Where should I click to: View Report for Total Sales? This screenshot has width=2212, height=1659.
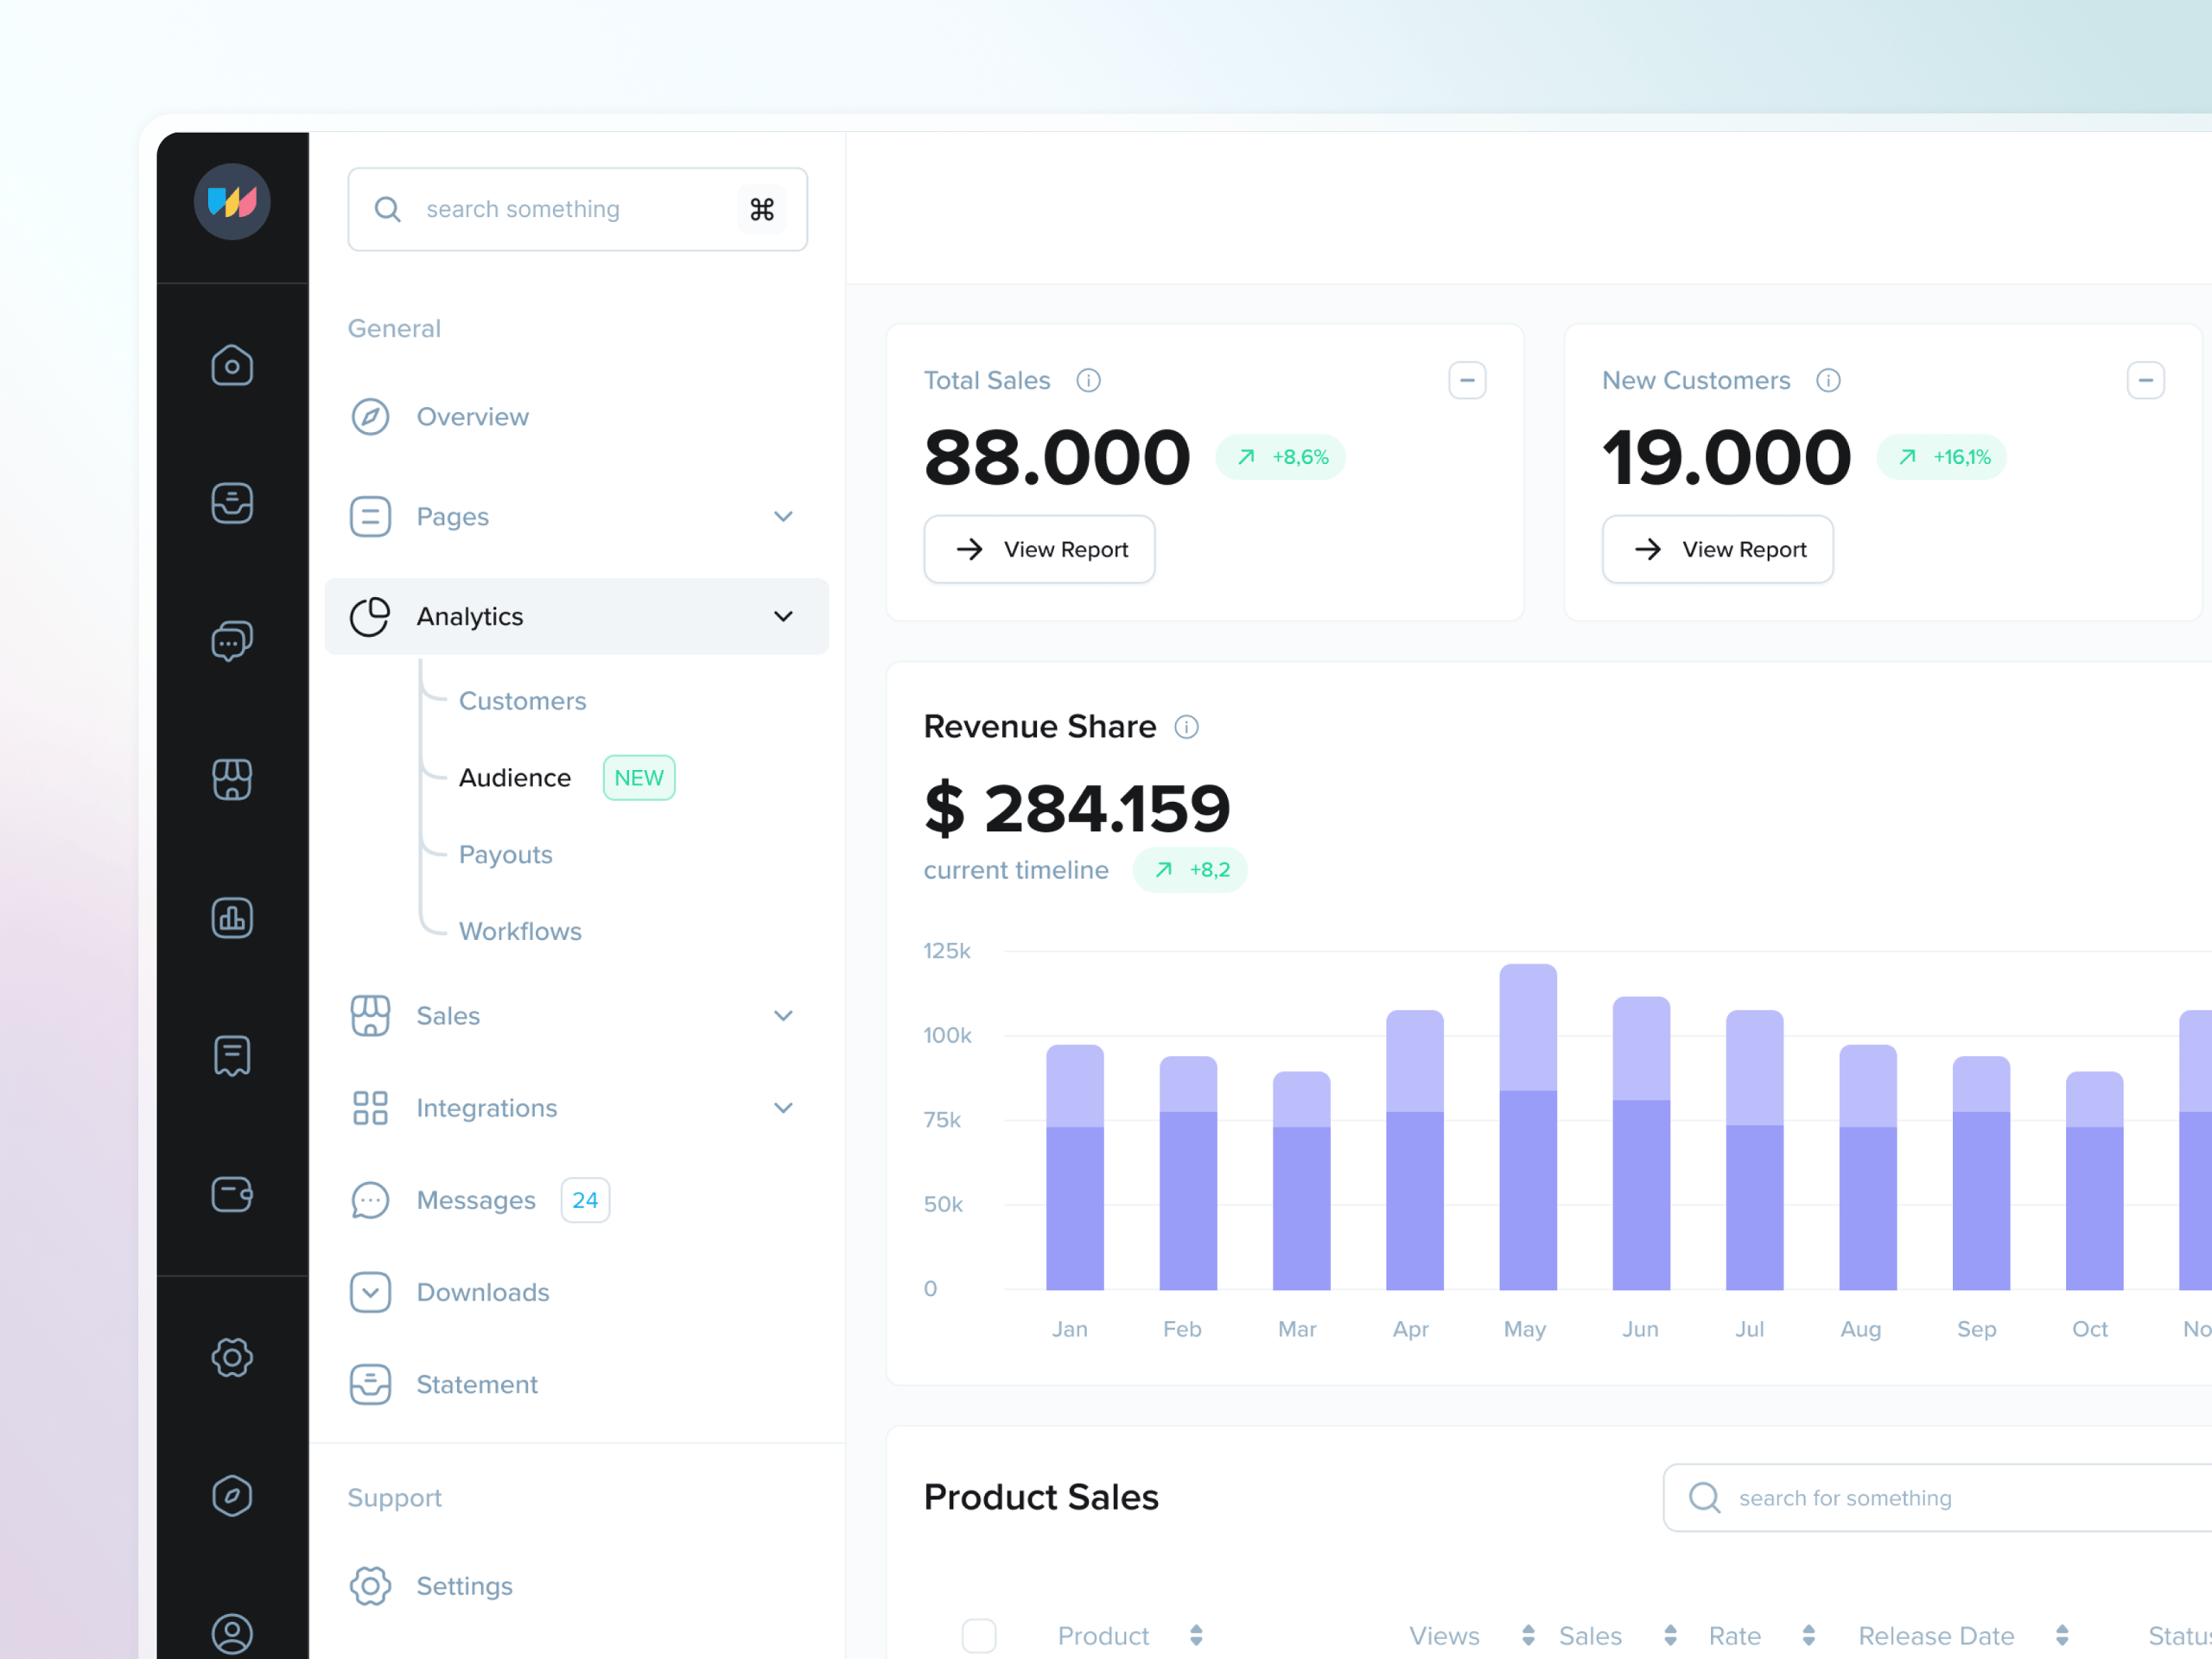(x=1039, y=549)
